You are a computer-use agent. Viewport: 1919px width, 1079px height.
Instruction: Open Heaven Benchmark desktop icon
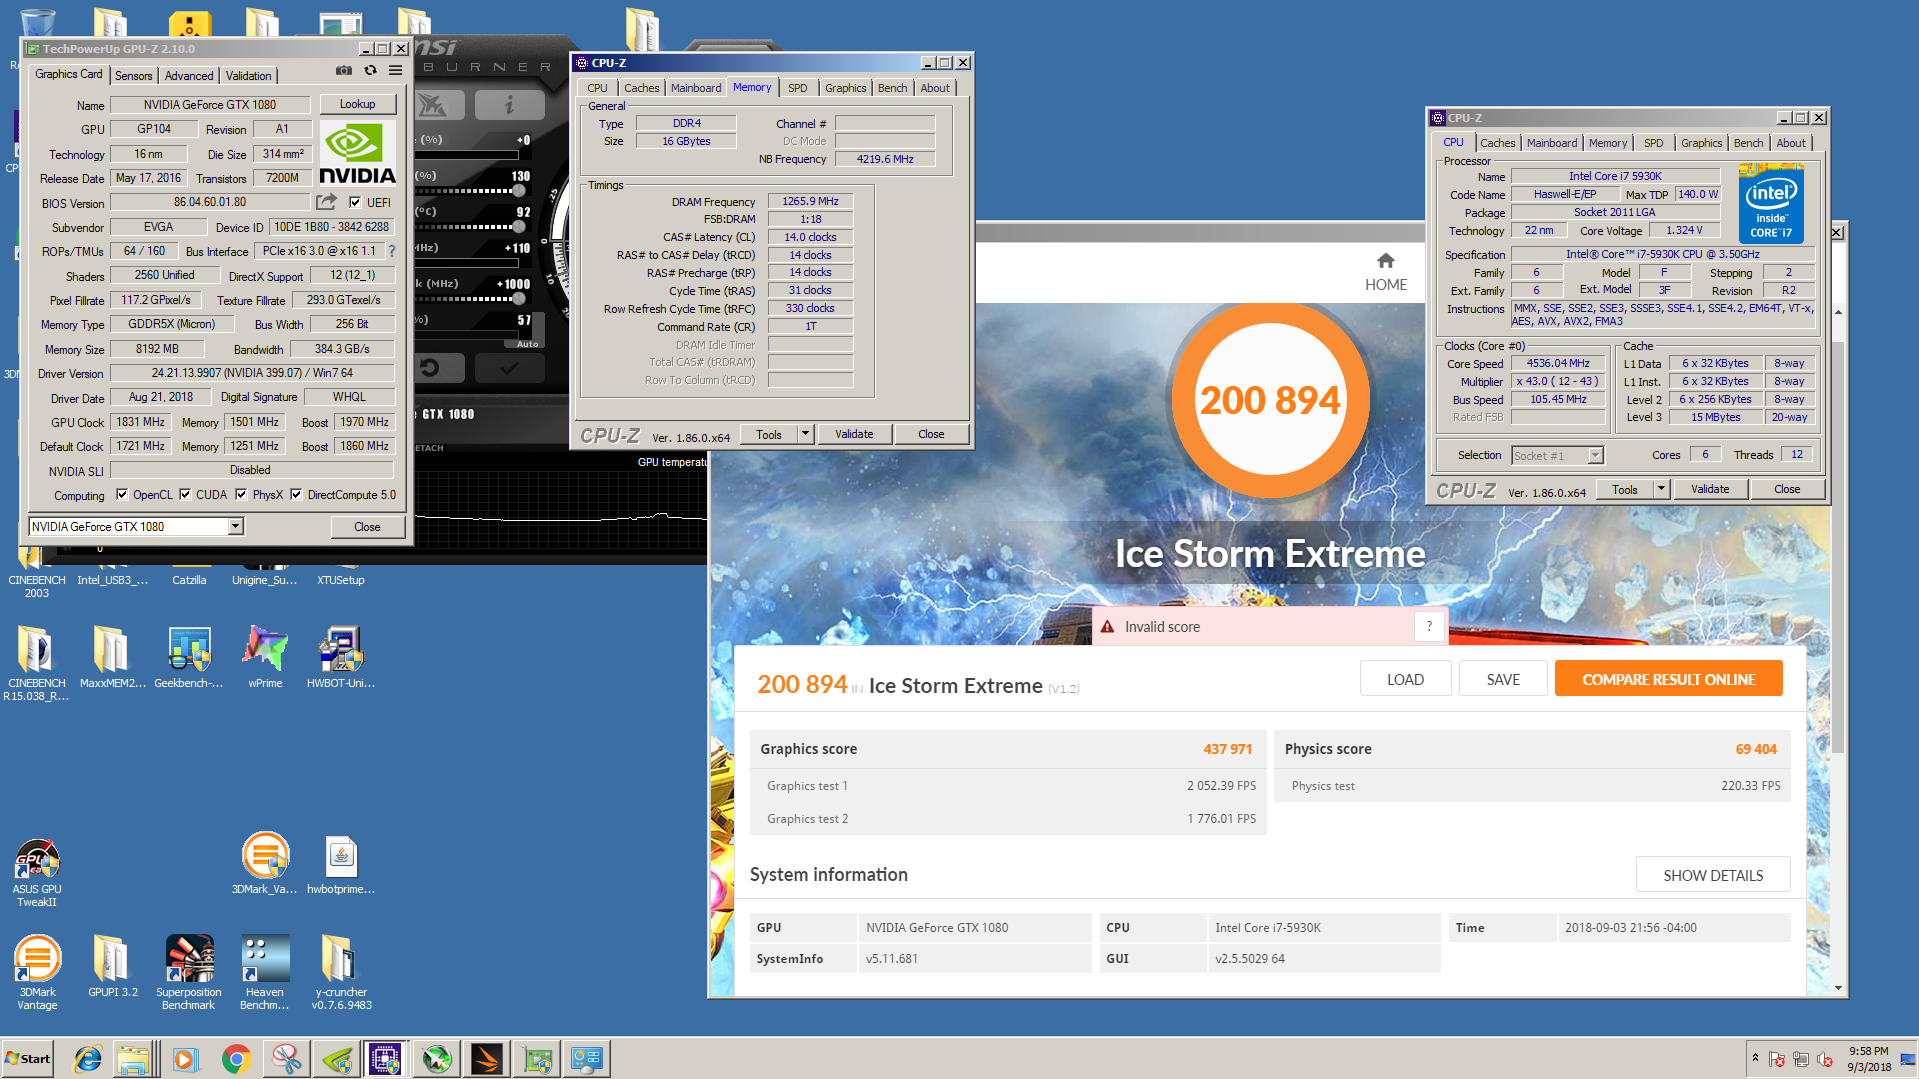tap(265, 973)
